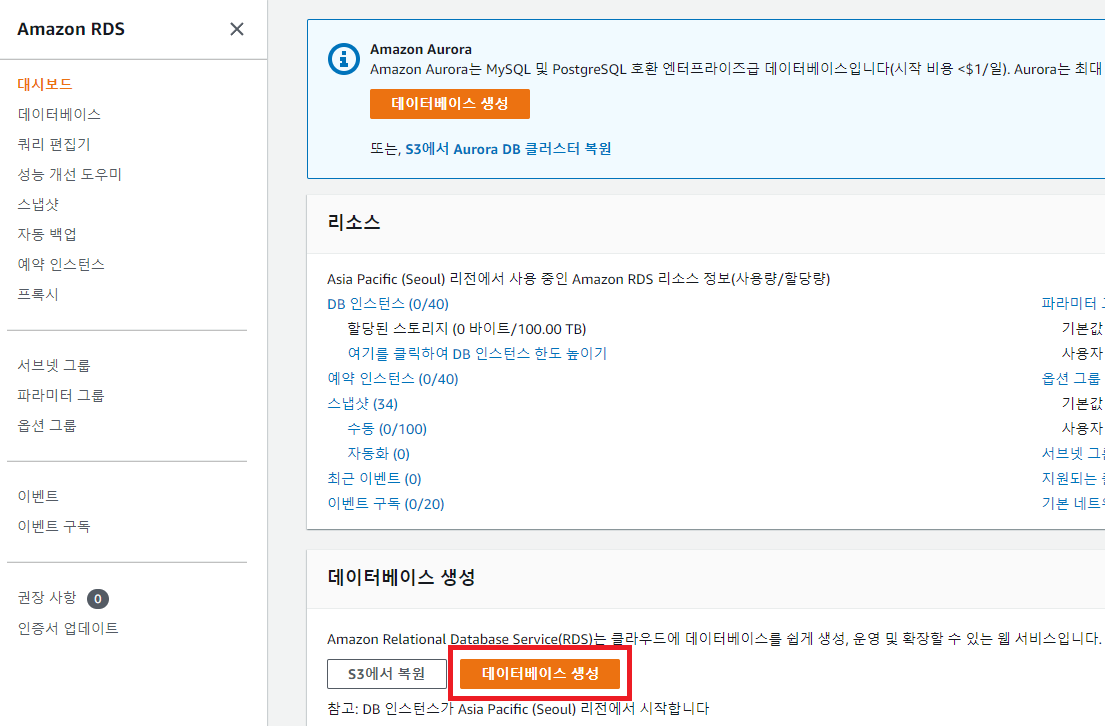The height and width of the screenshot is (726, 1105).
Task: Open 자동화 (0) snapshots link
Action: click(x=378, y=453)
